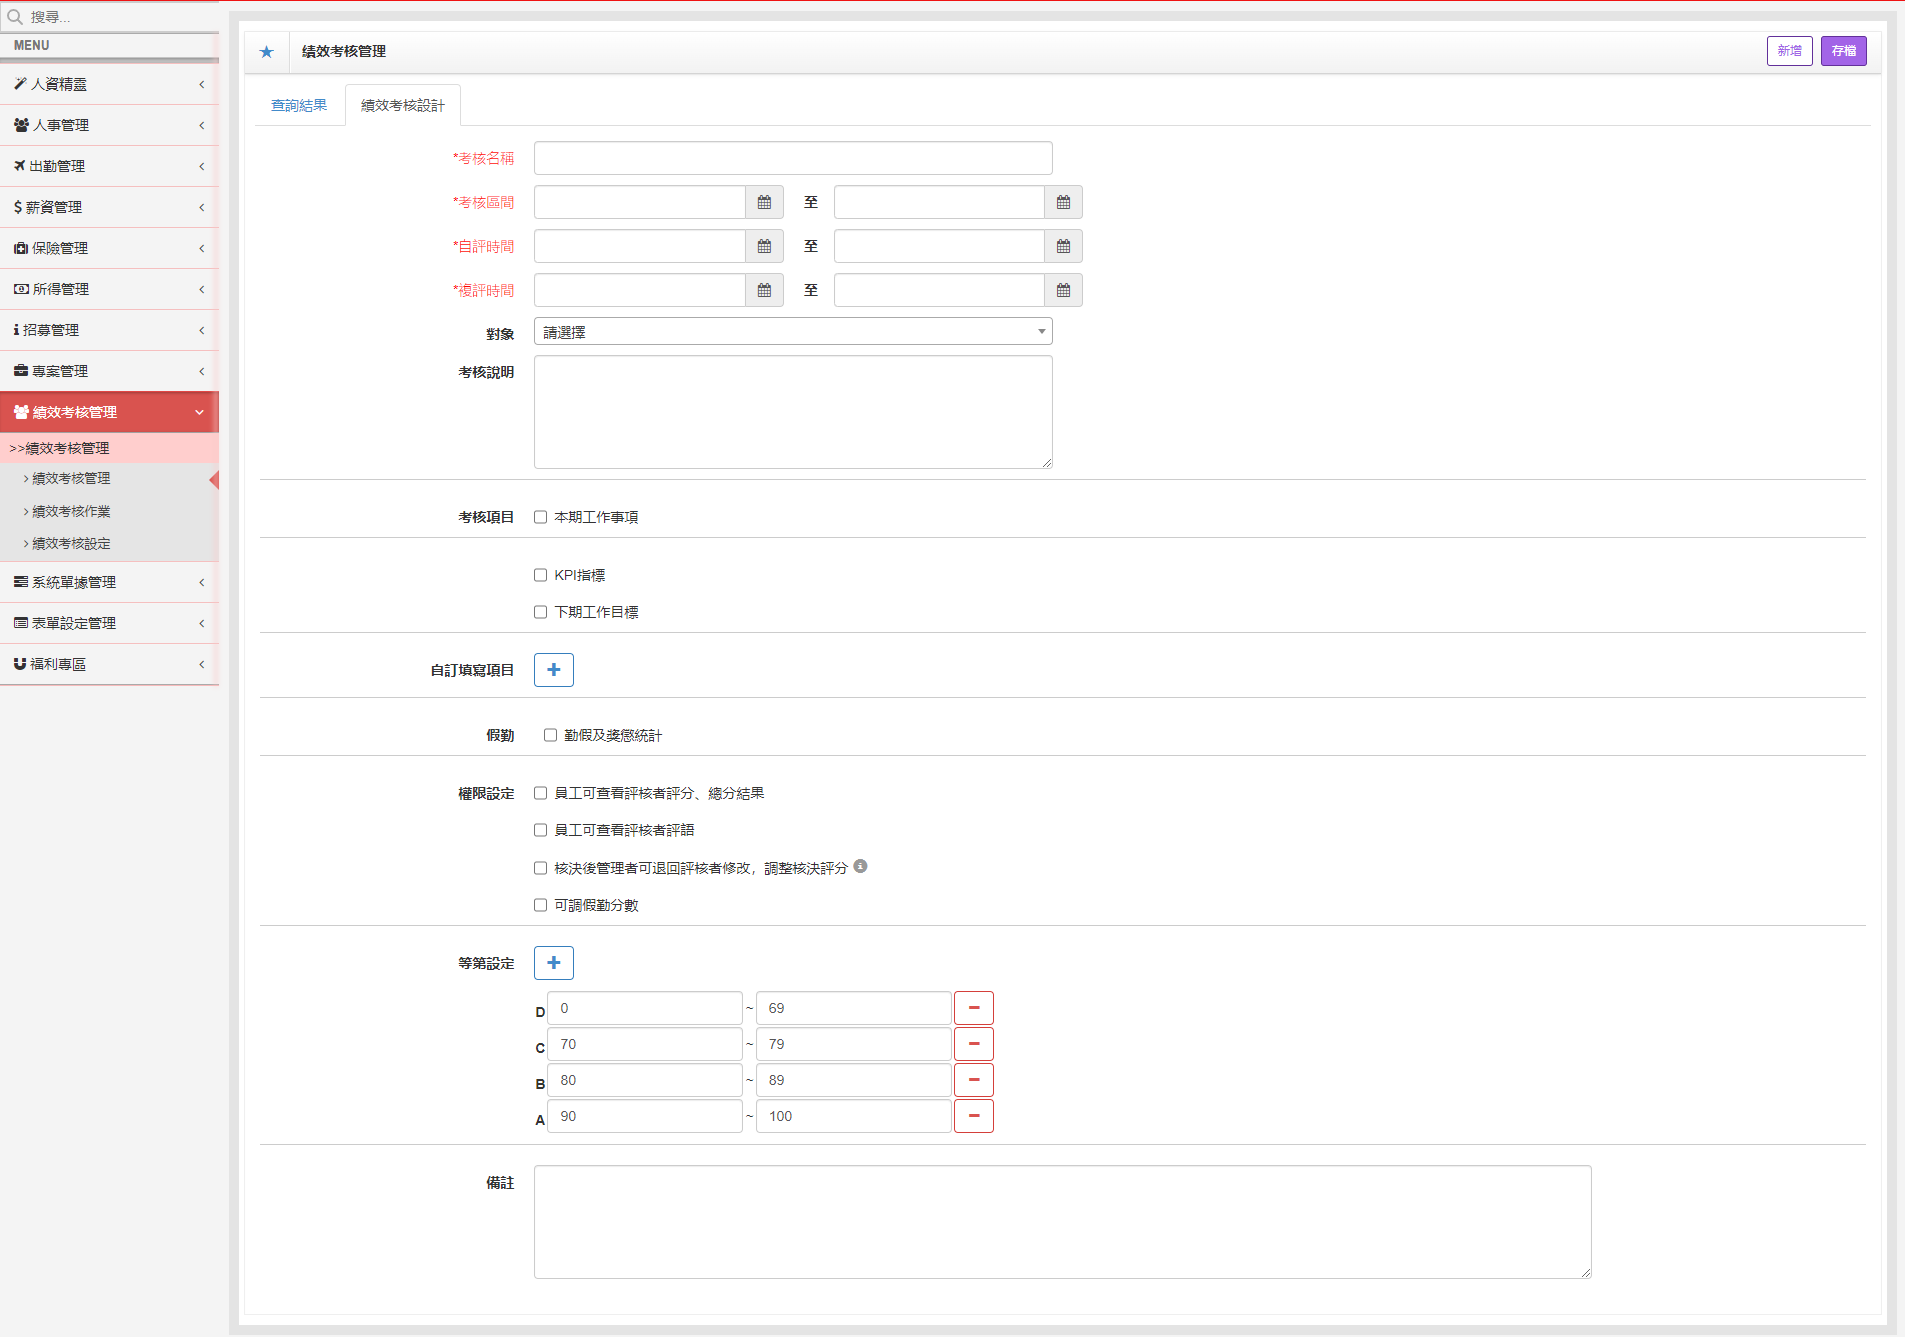Remove the A grade row
Viewport: 1905px width, 1337px height.
[974, 1116]
